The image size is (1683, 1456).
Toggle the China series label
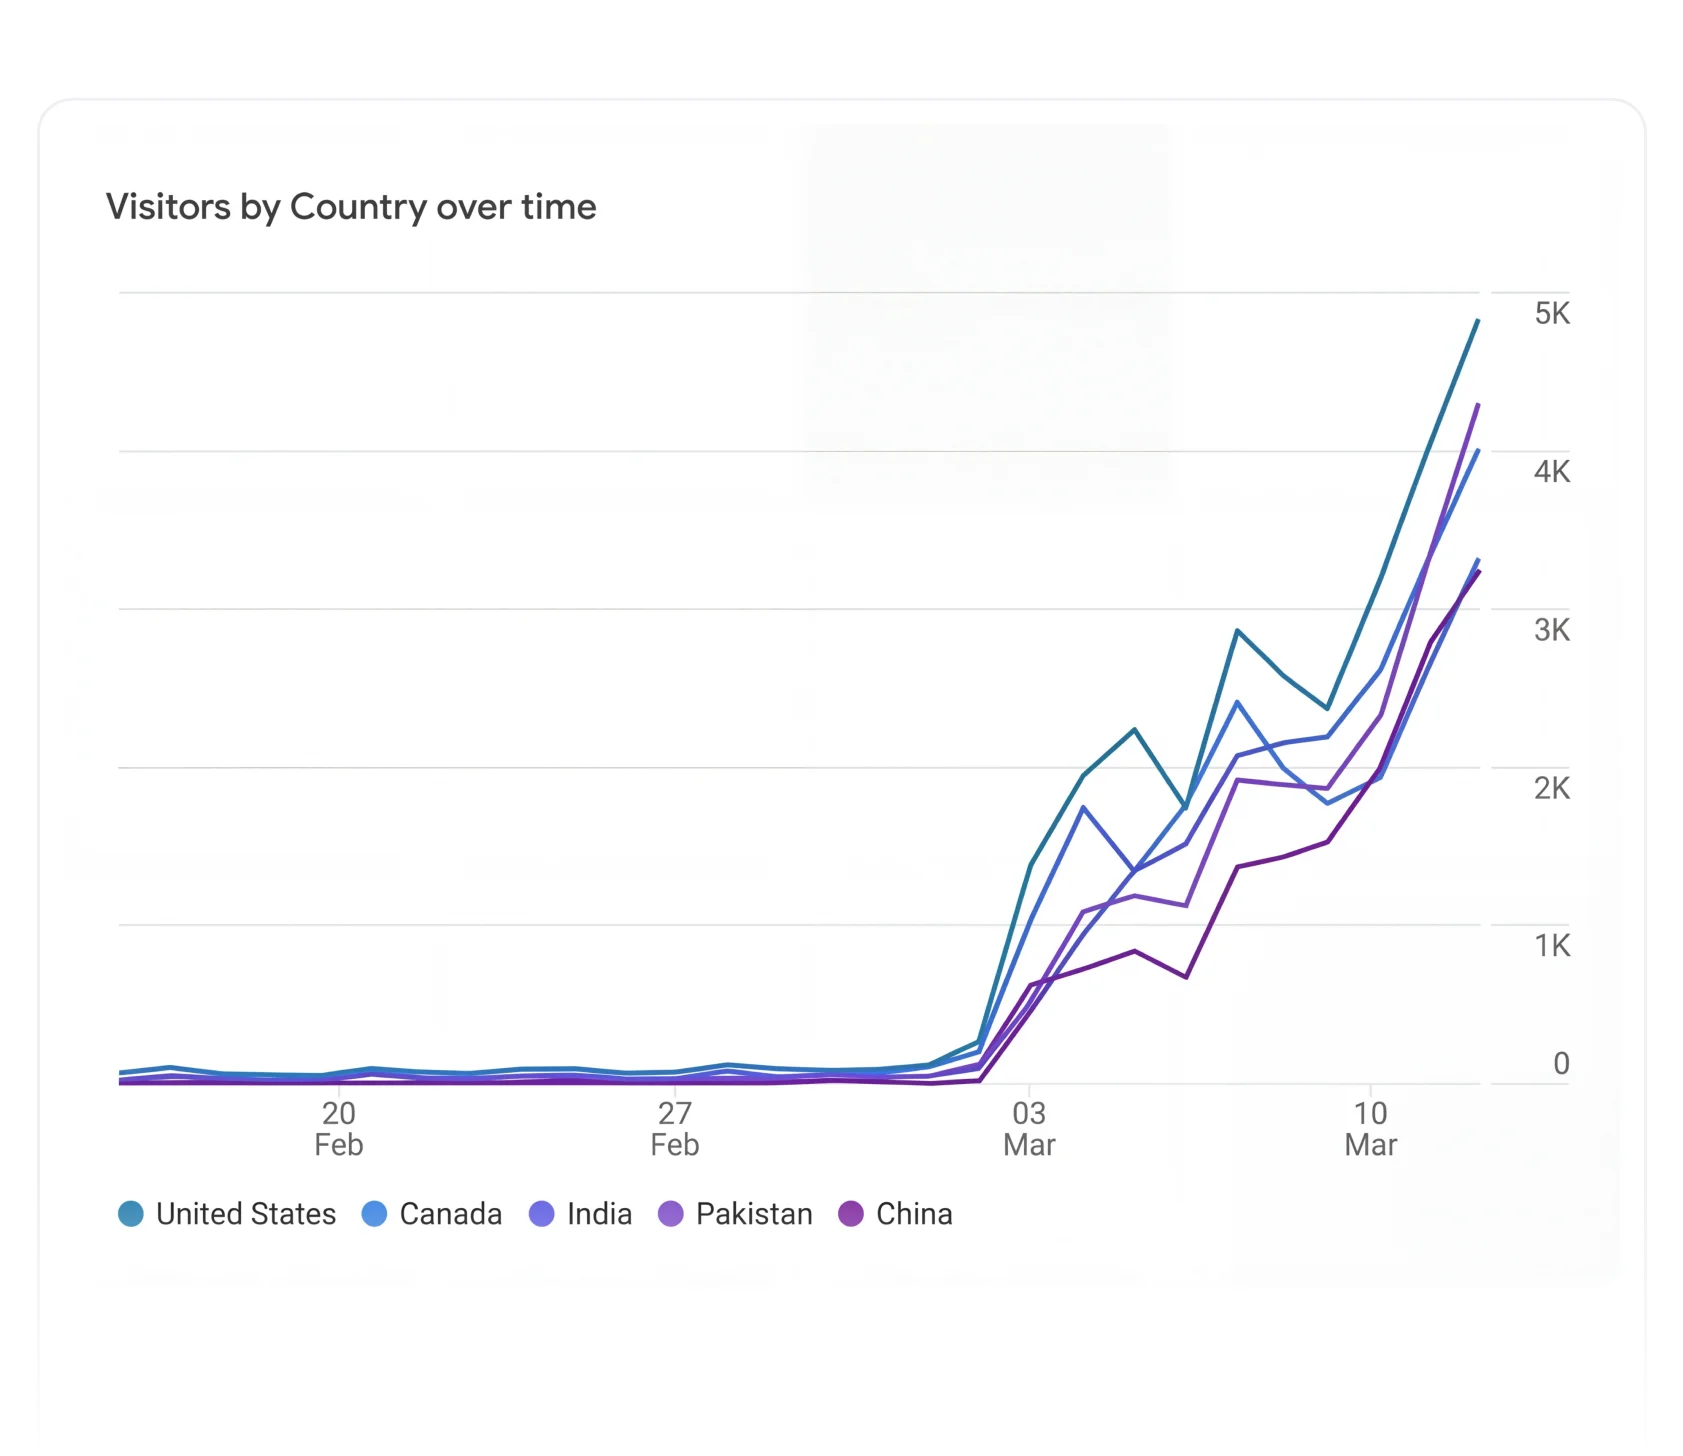coord(914,1214)
